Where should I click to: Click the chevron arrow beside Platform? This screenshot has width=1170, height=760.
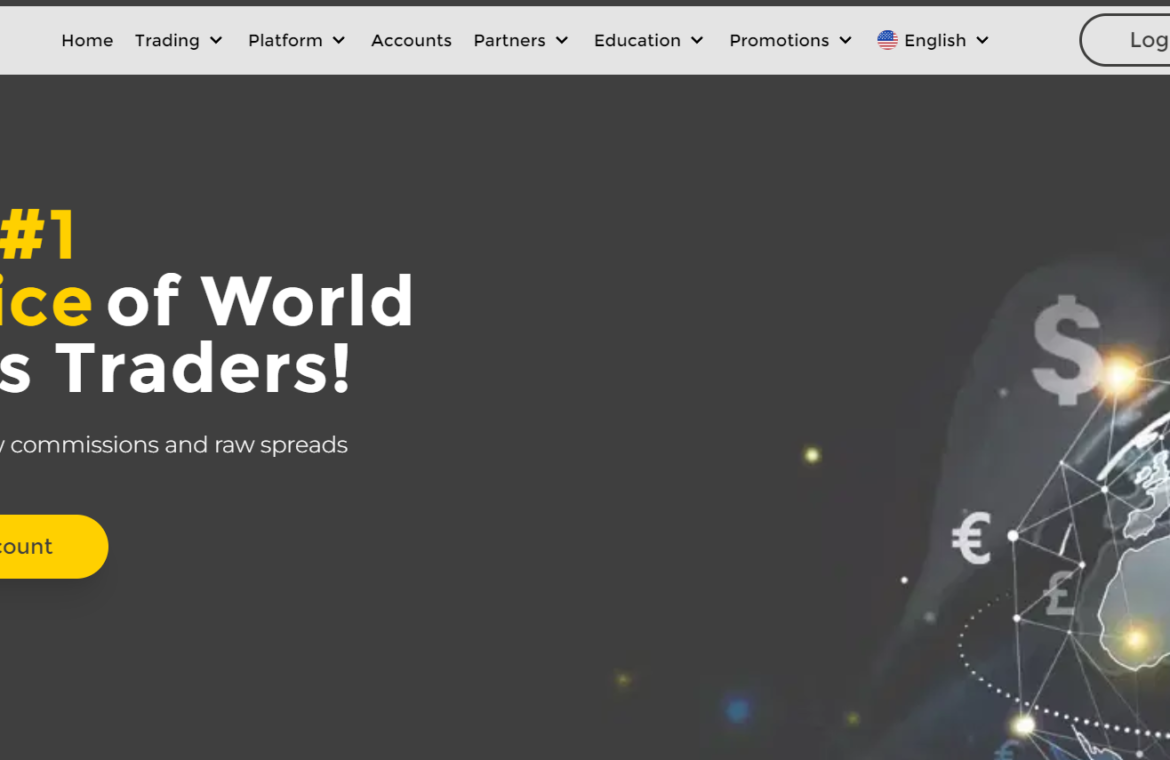click(x=339, y=40)
